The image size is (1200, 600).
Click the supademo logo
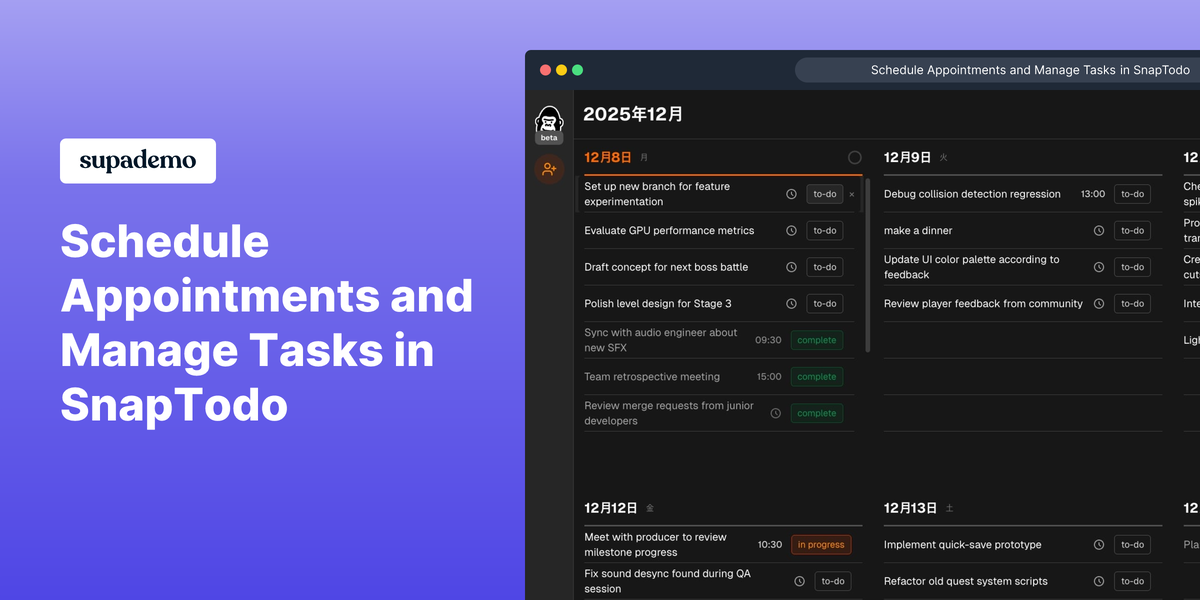(x=138, y=161)
